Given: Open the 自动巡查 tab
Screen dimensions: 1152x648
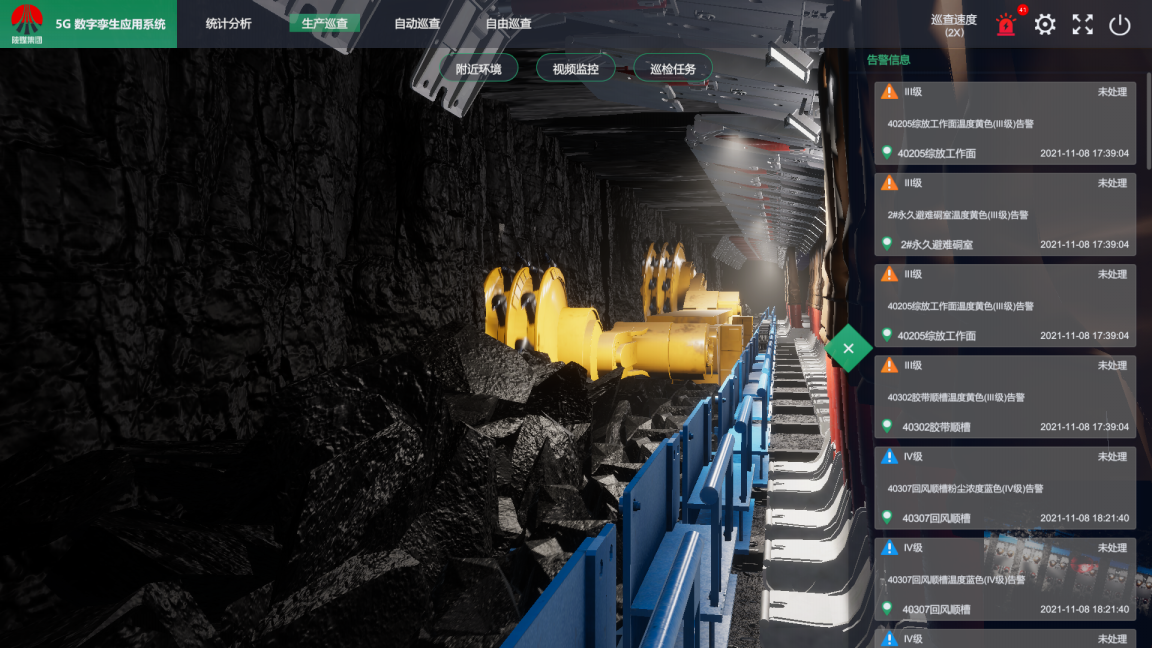Looking at the screenshot, I should tap(417, 23).
